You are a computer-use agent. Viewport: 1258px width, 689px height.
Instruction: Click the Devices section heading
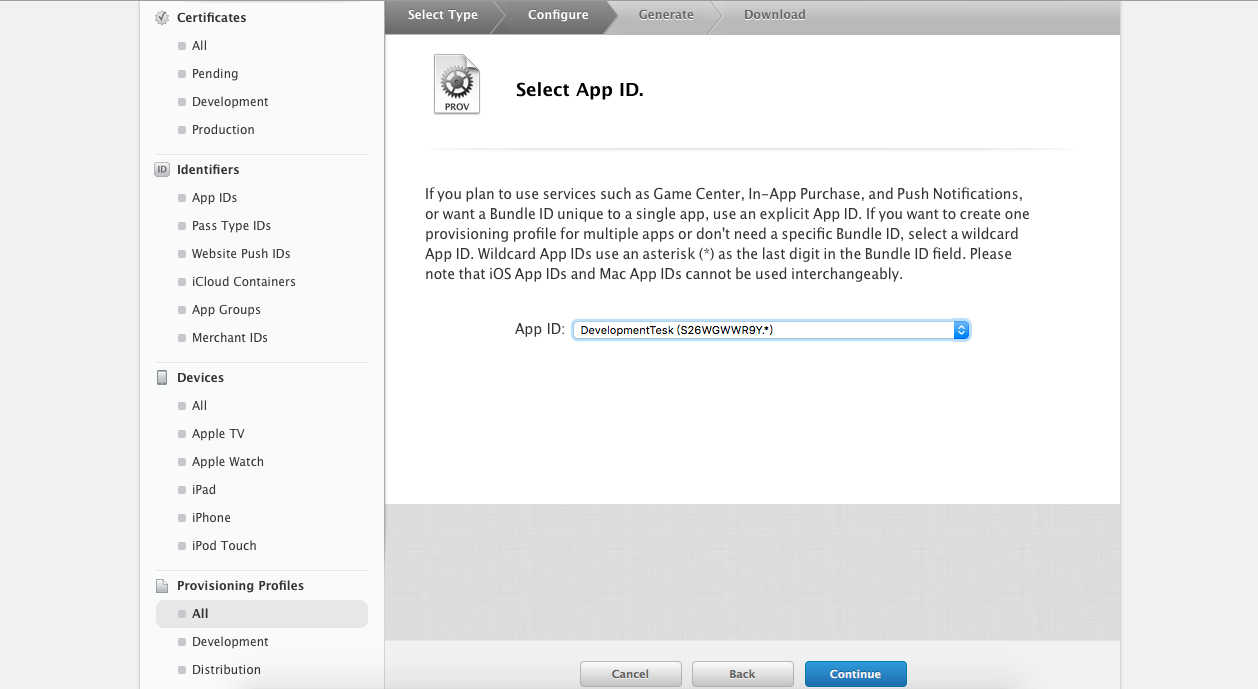tap(200, 378)
